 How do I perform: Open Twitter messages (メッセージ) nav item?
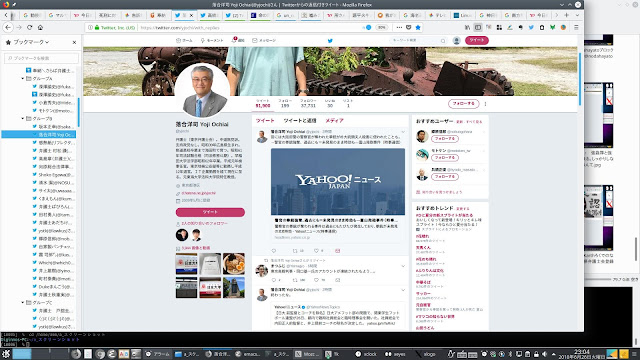(264, 40)
